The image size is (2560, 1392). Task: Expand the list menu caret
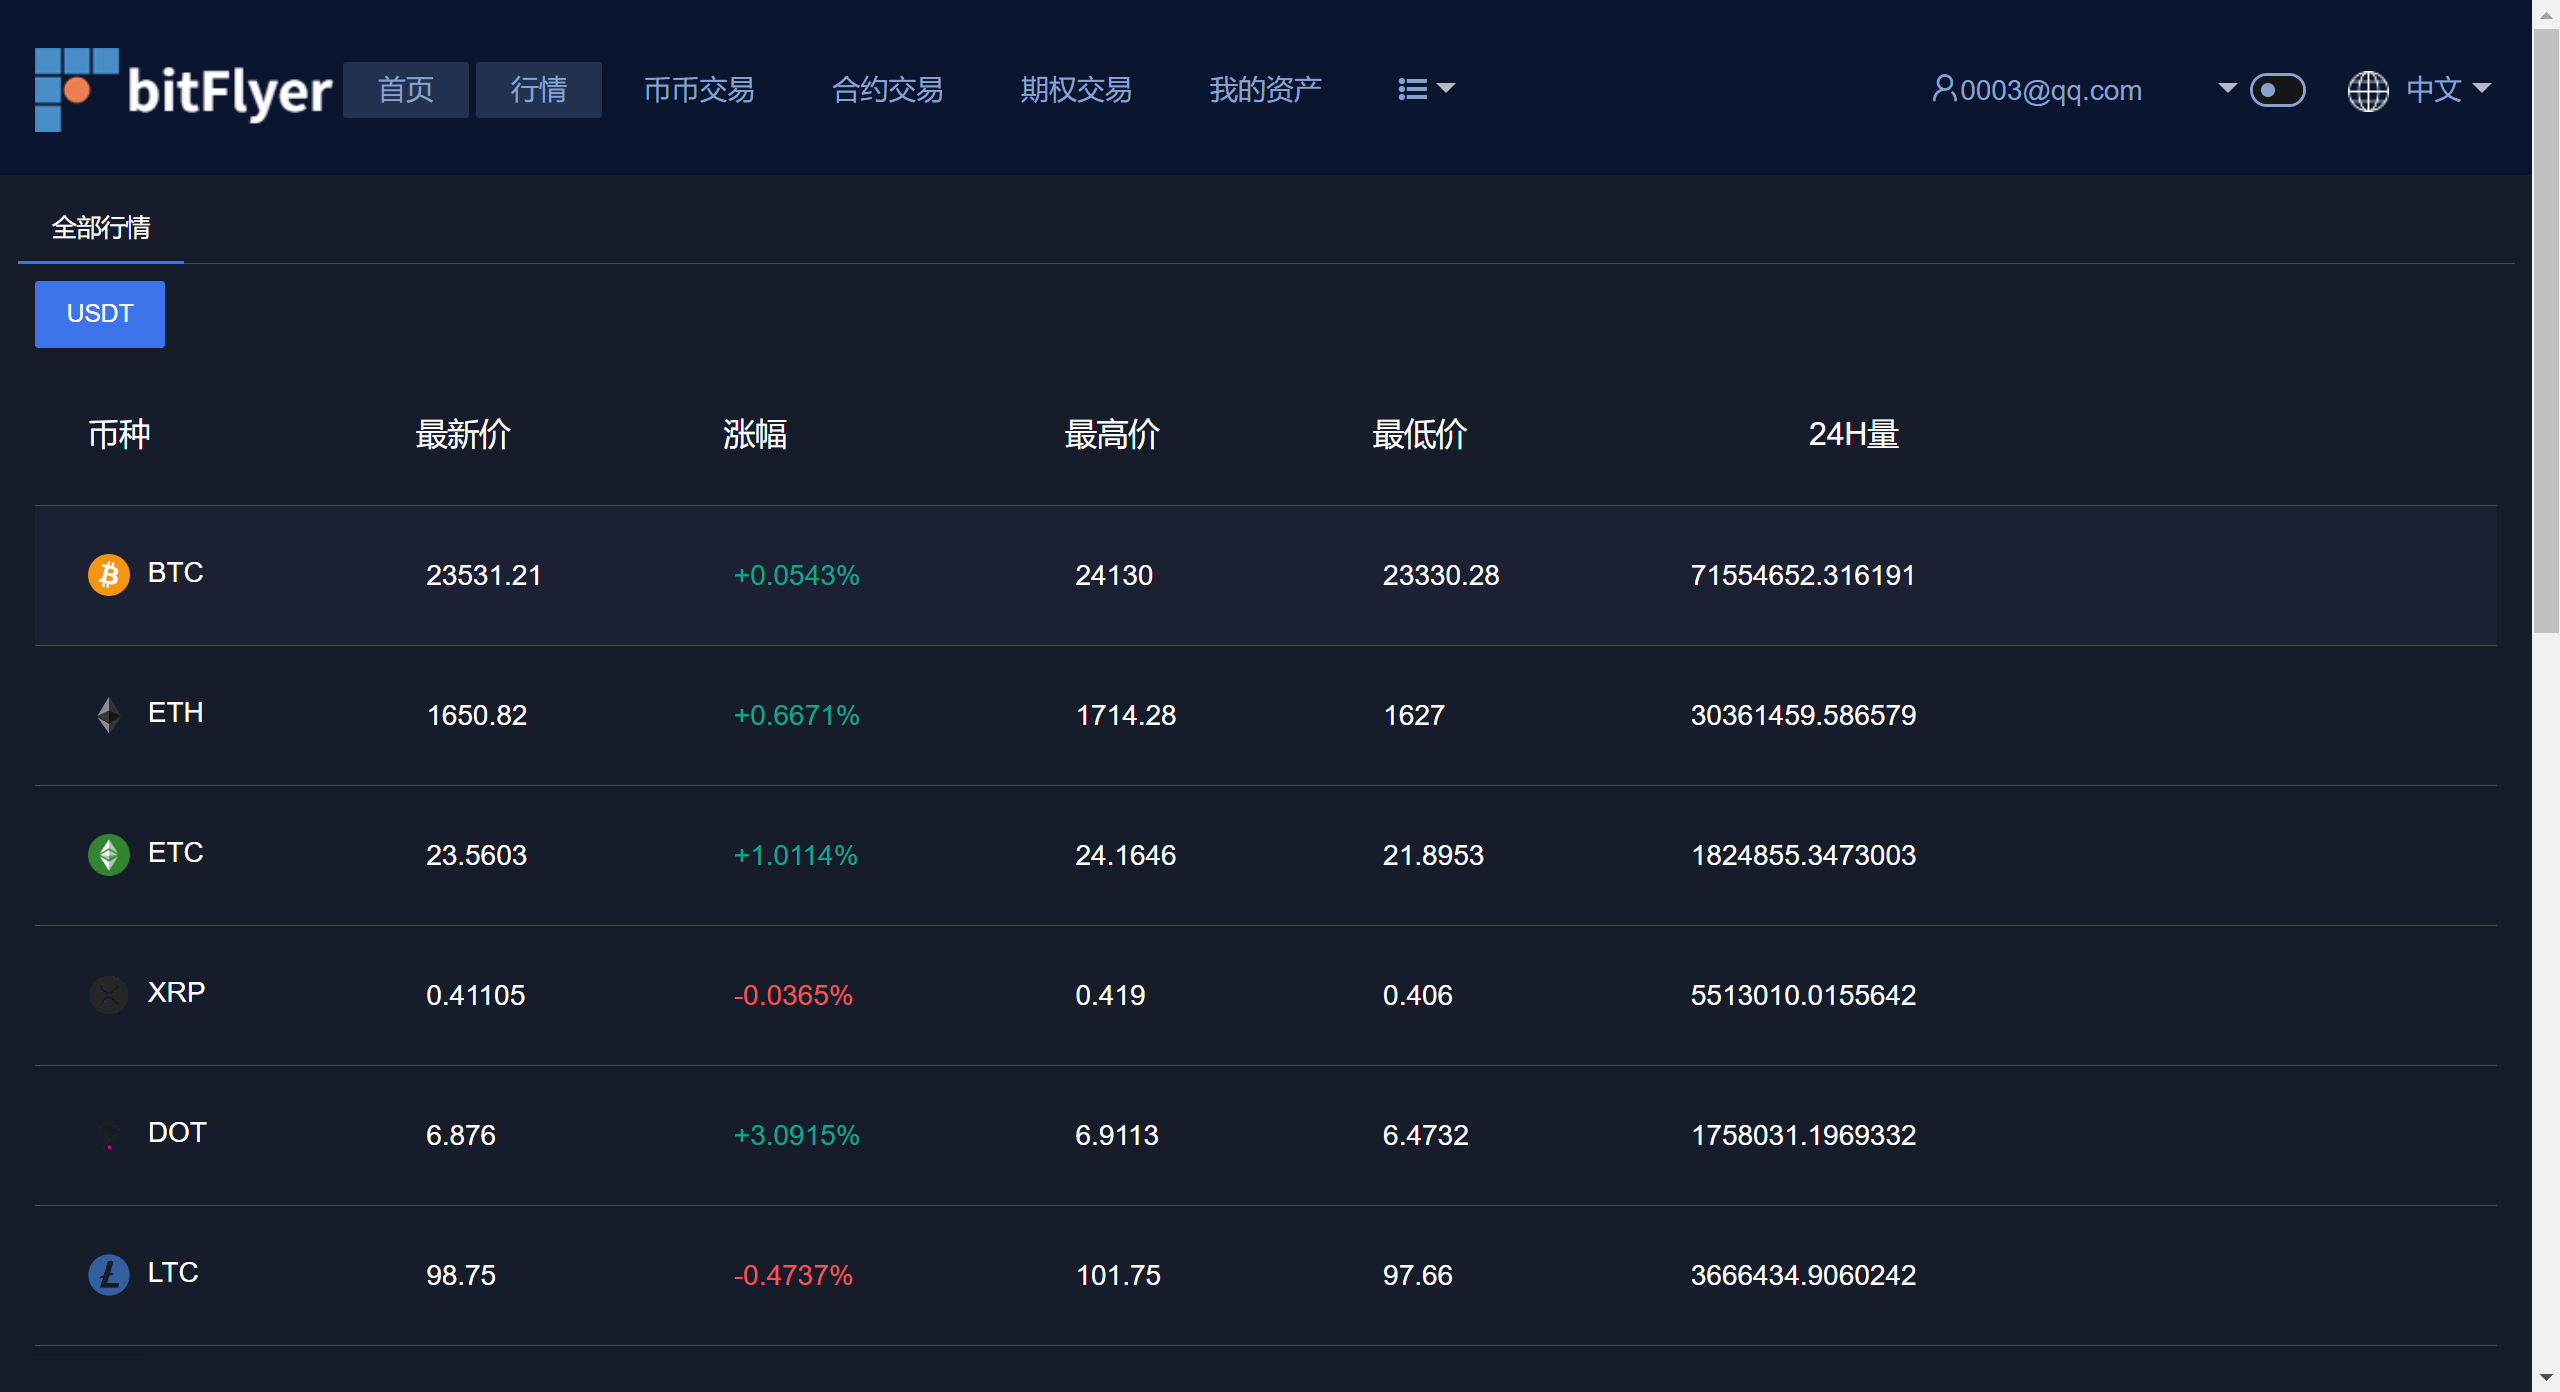tap(1446, 88)
